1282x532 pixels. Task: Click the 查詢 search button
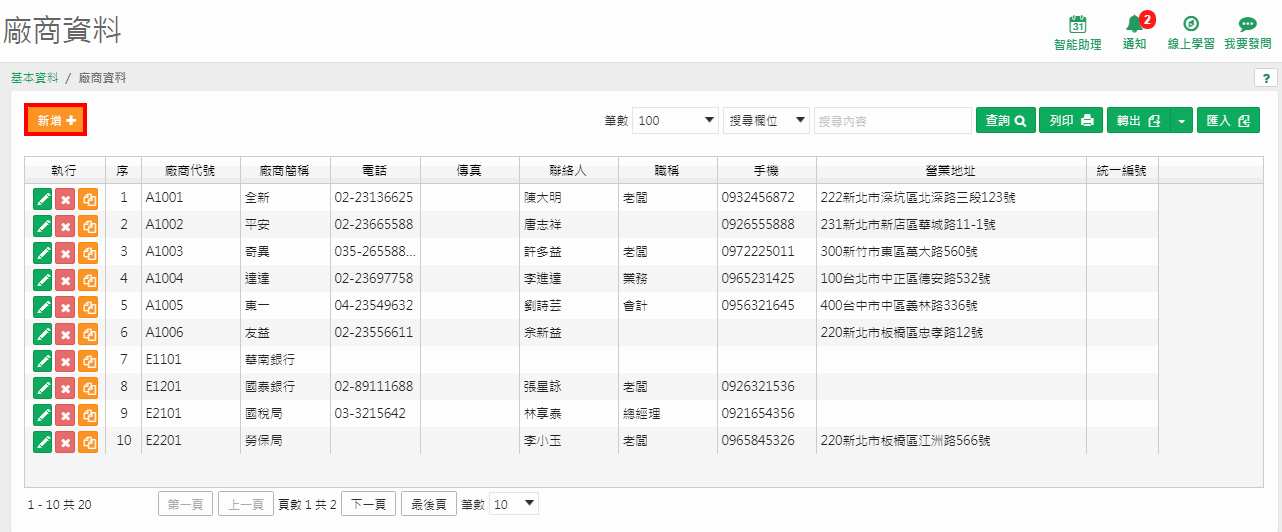pos(1006,121)
